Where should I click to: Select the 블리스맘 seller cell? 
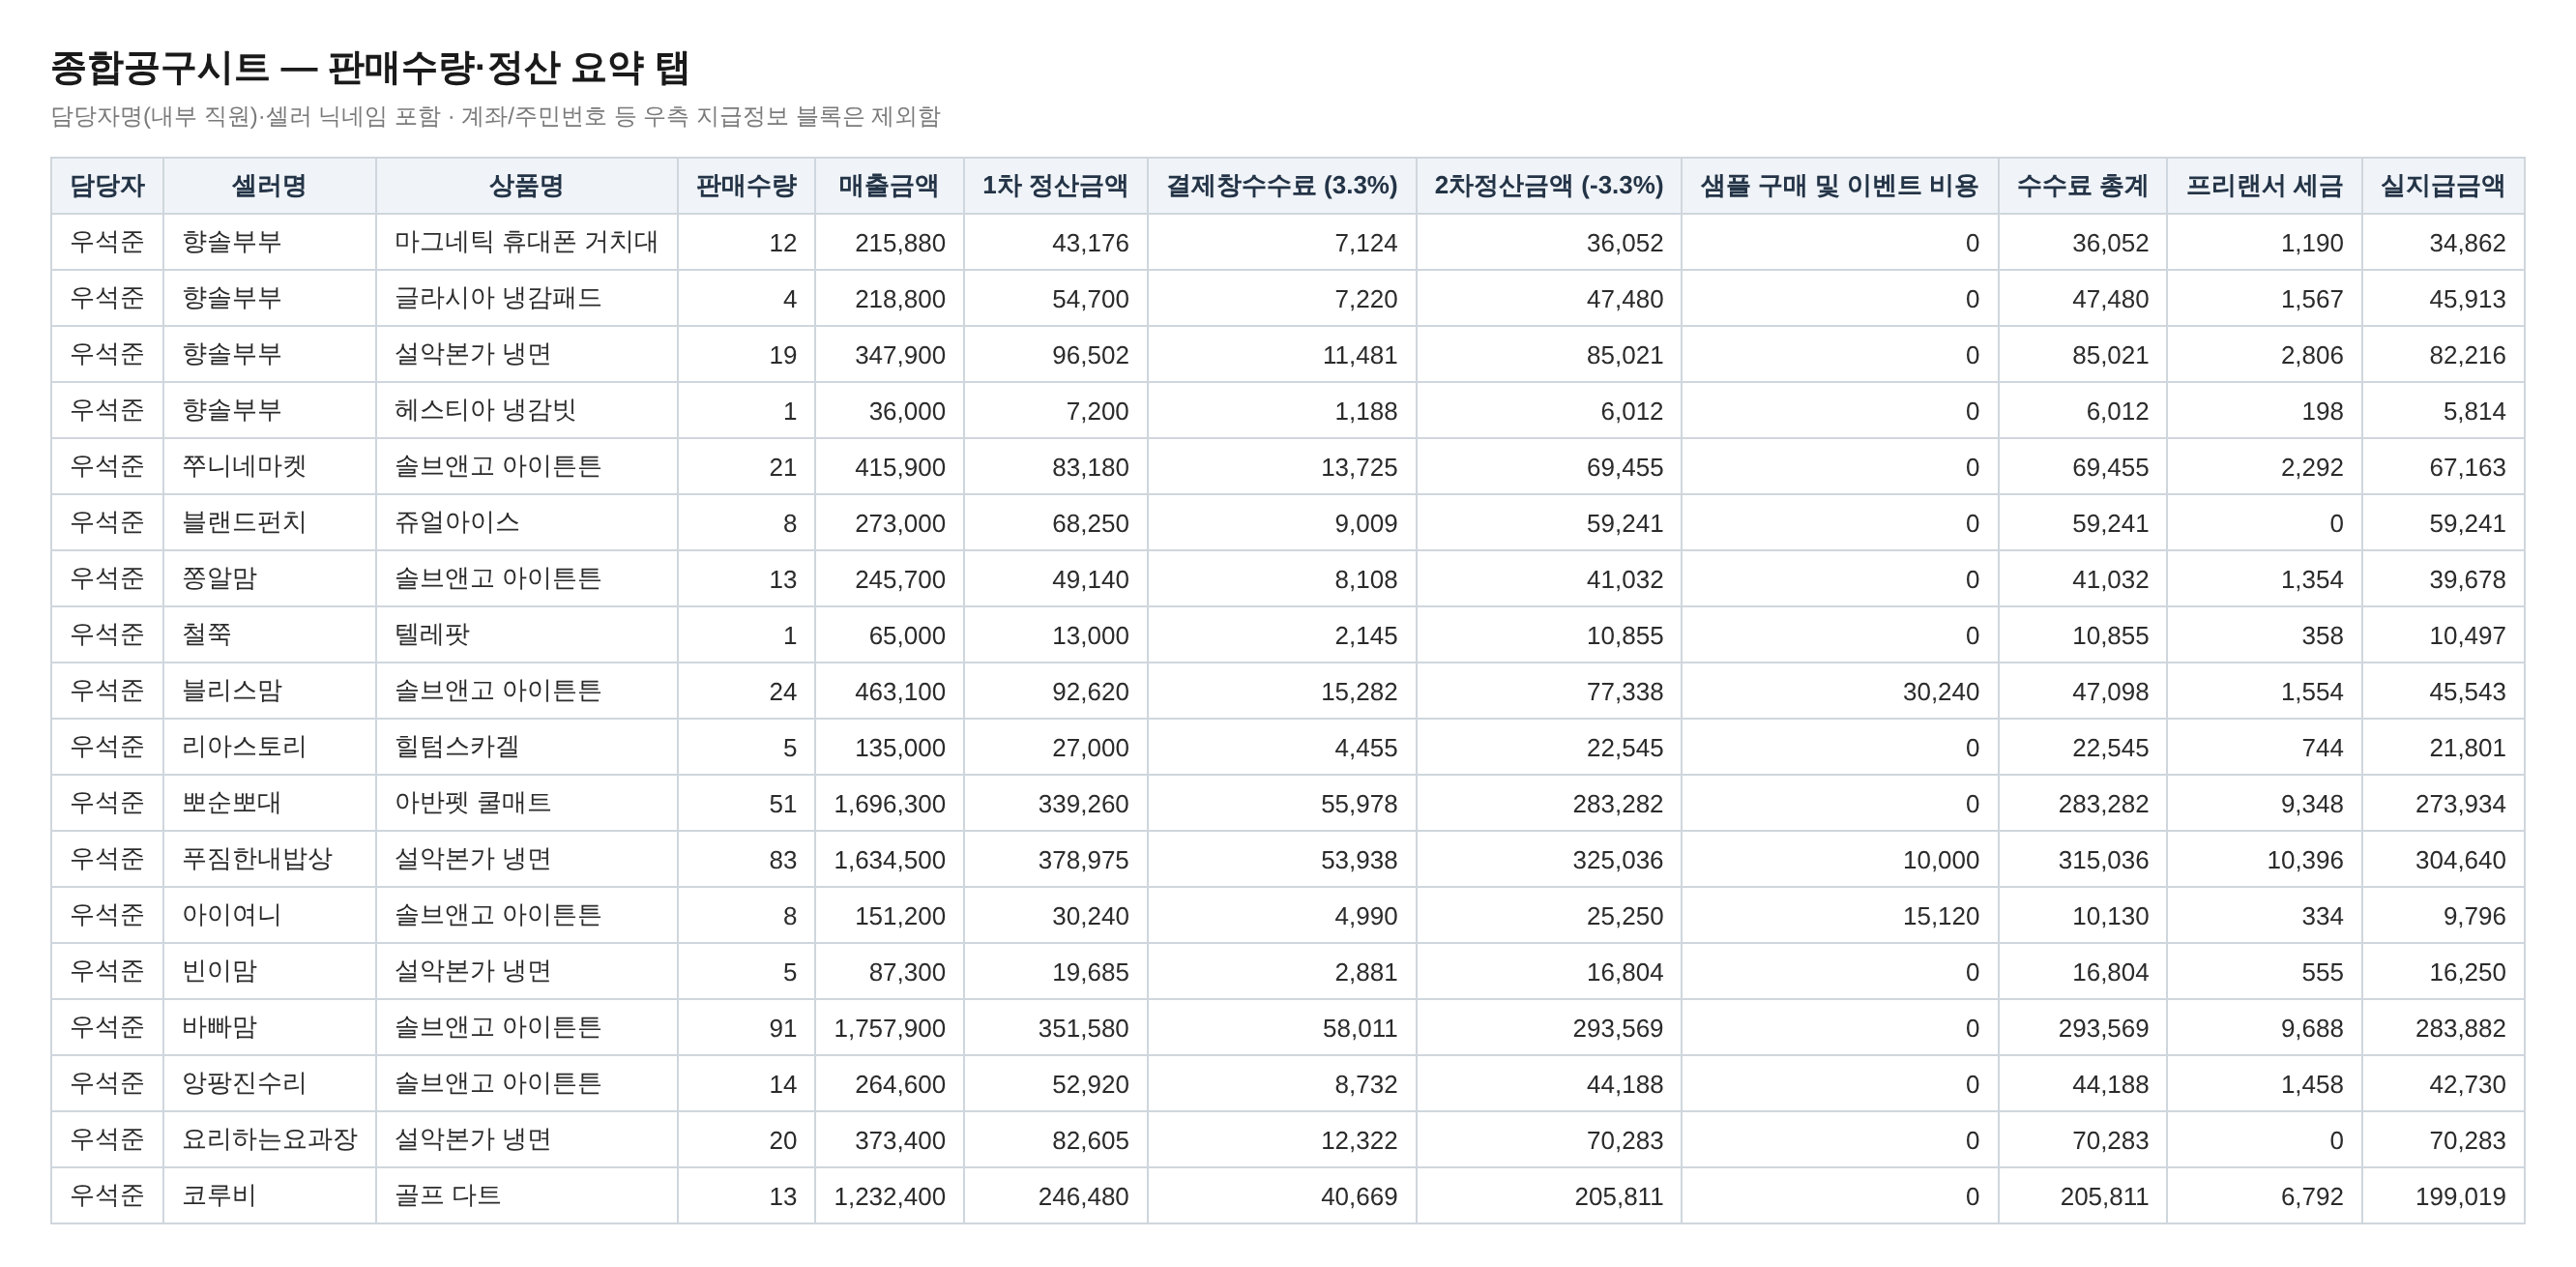click(x=269, y=690)
